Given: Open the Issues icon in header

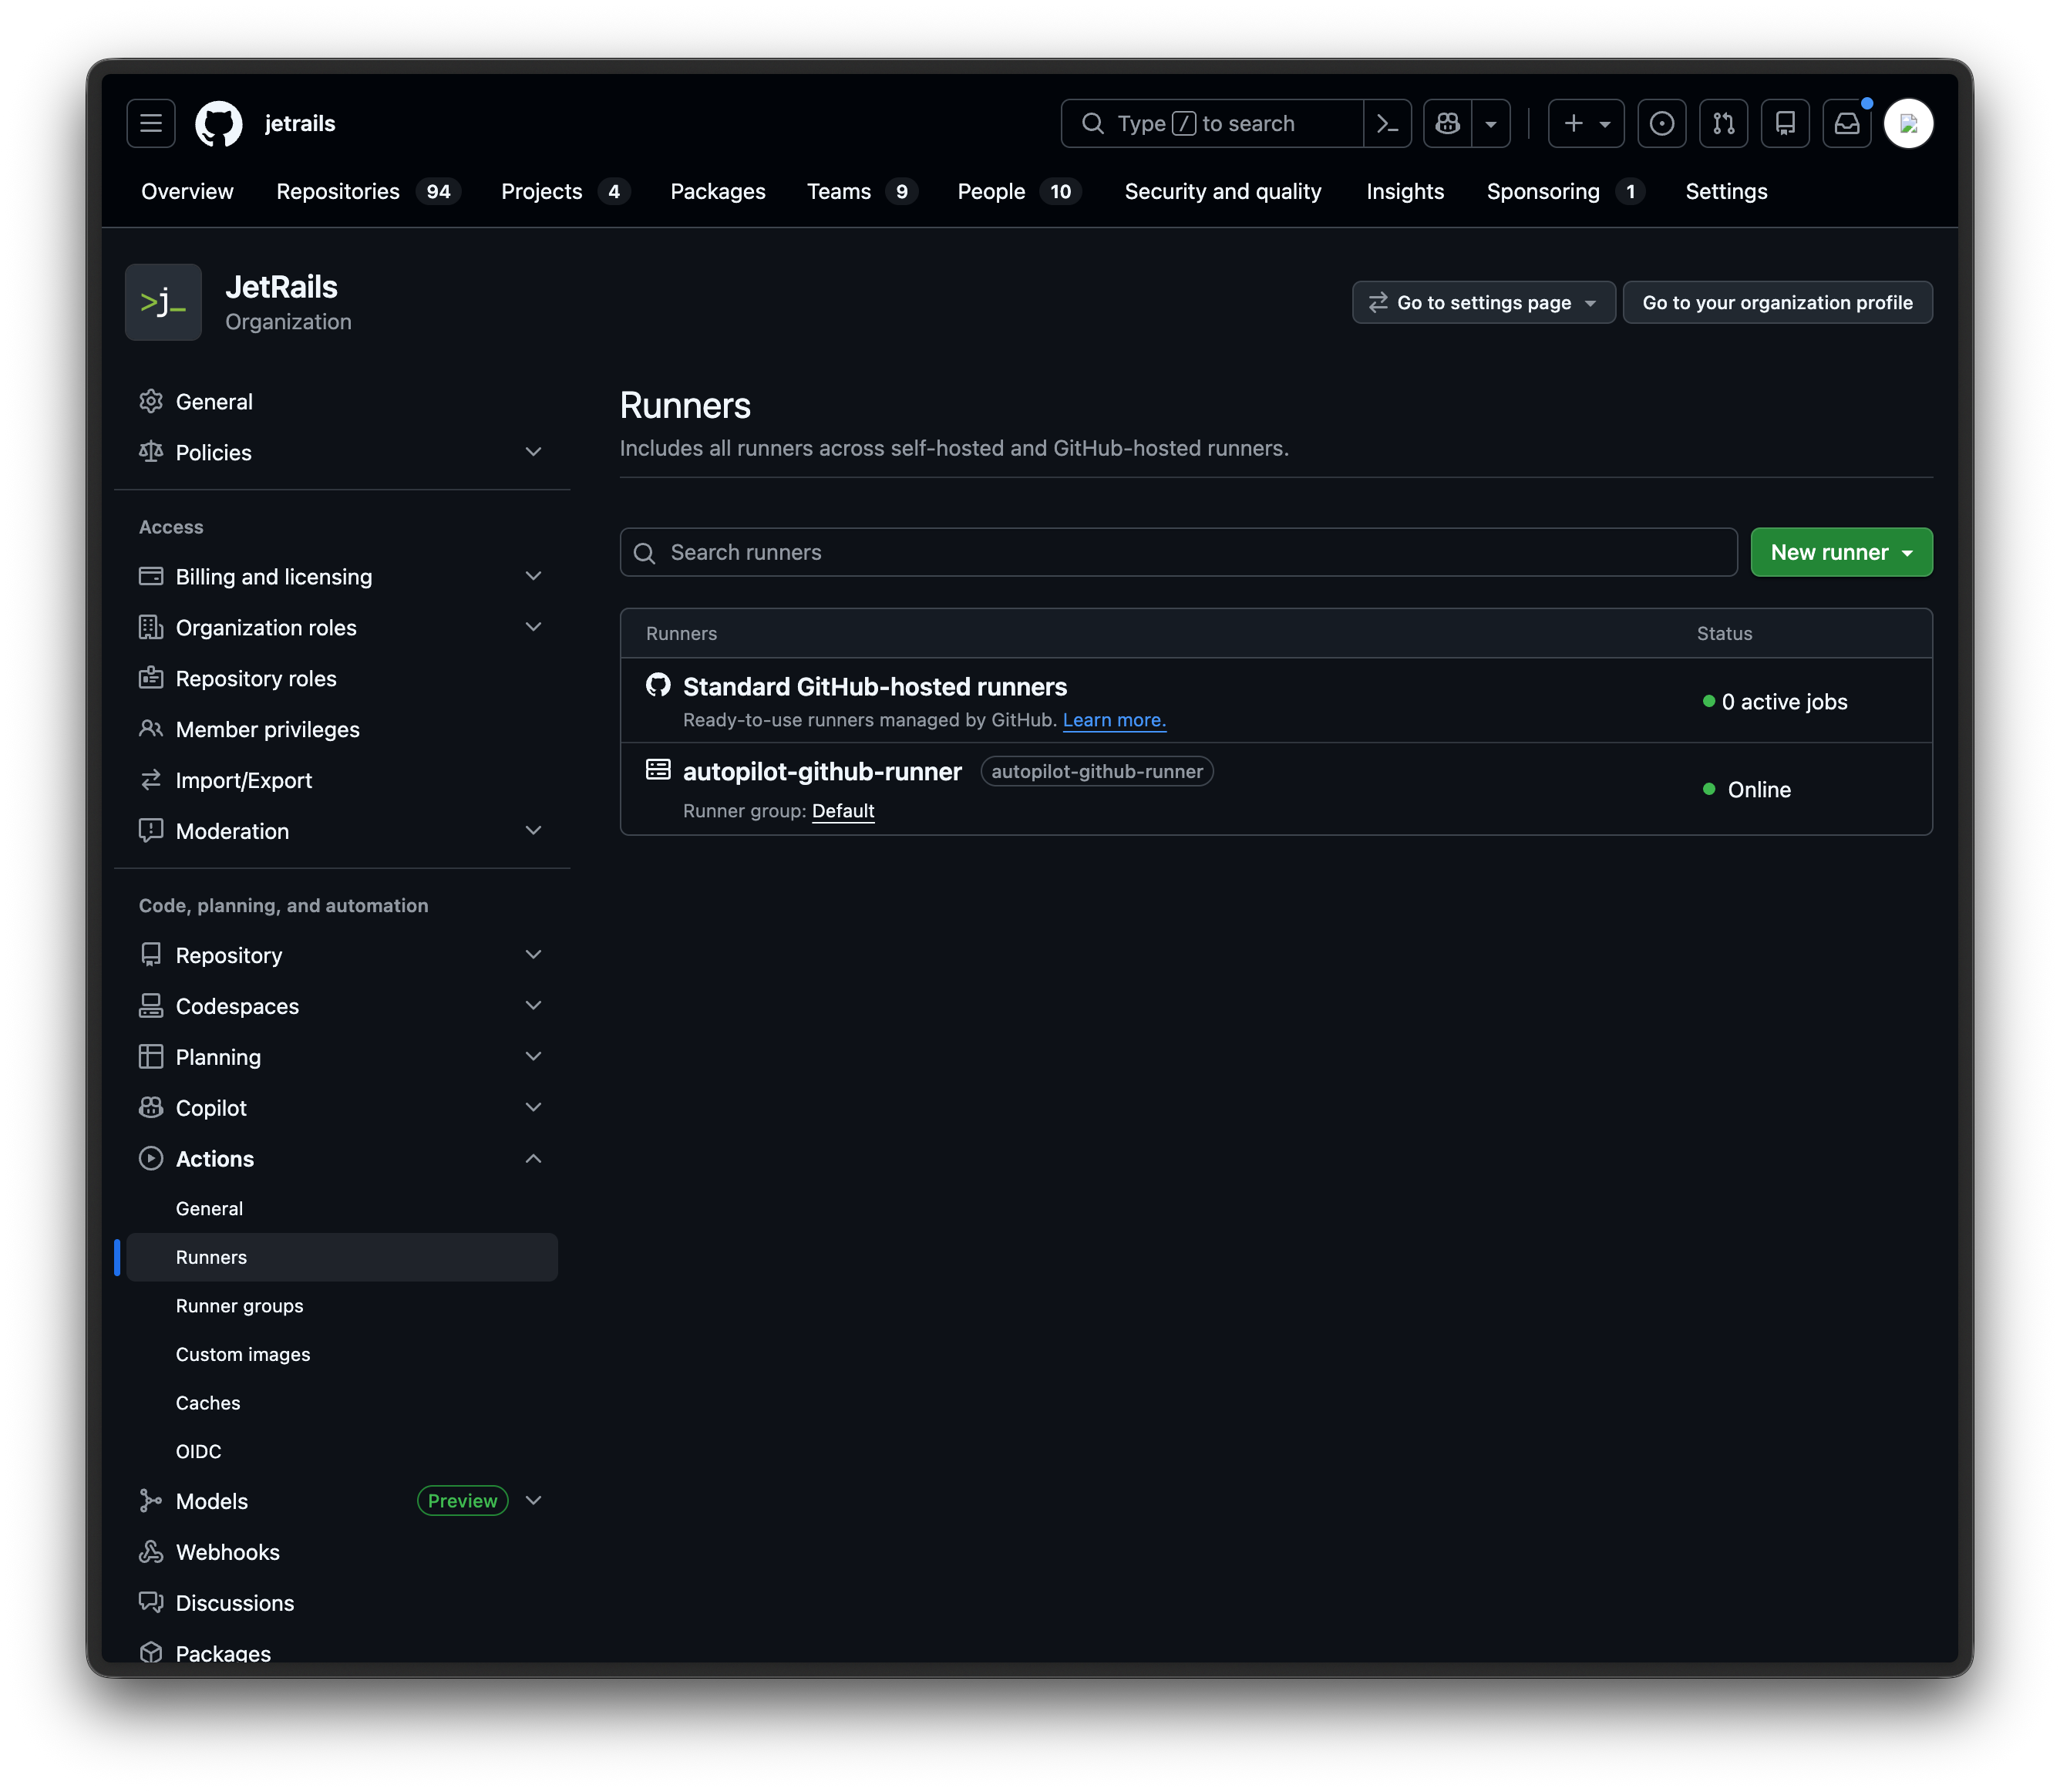Looking at the screenshot, I should [x=1661, y=123].
